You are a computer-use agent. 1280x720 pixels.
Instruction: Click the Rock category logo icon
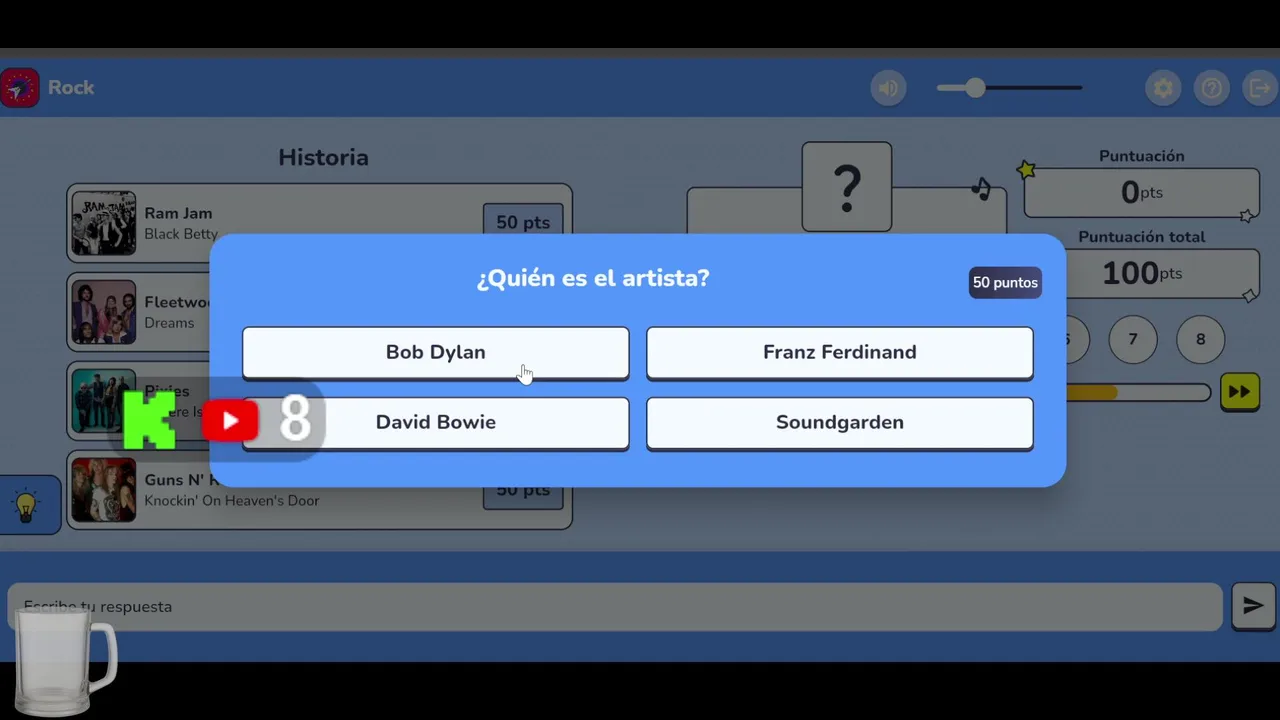(x=19, y=88)
